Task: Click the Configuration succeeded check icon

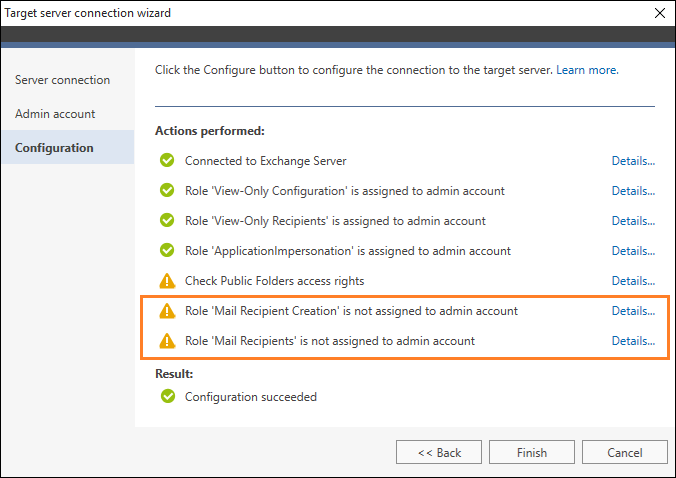Action: click(x=168, y=396)
